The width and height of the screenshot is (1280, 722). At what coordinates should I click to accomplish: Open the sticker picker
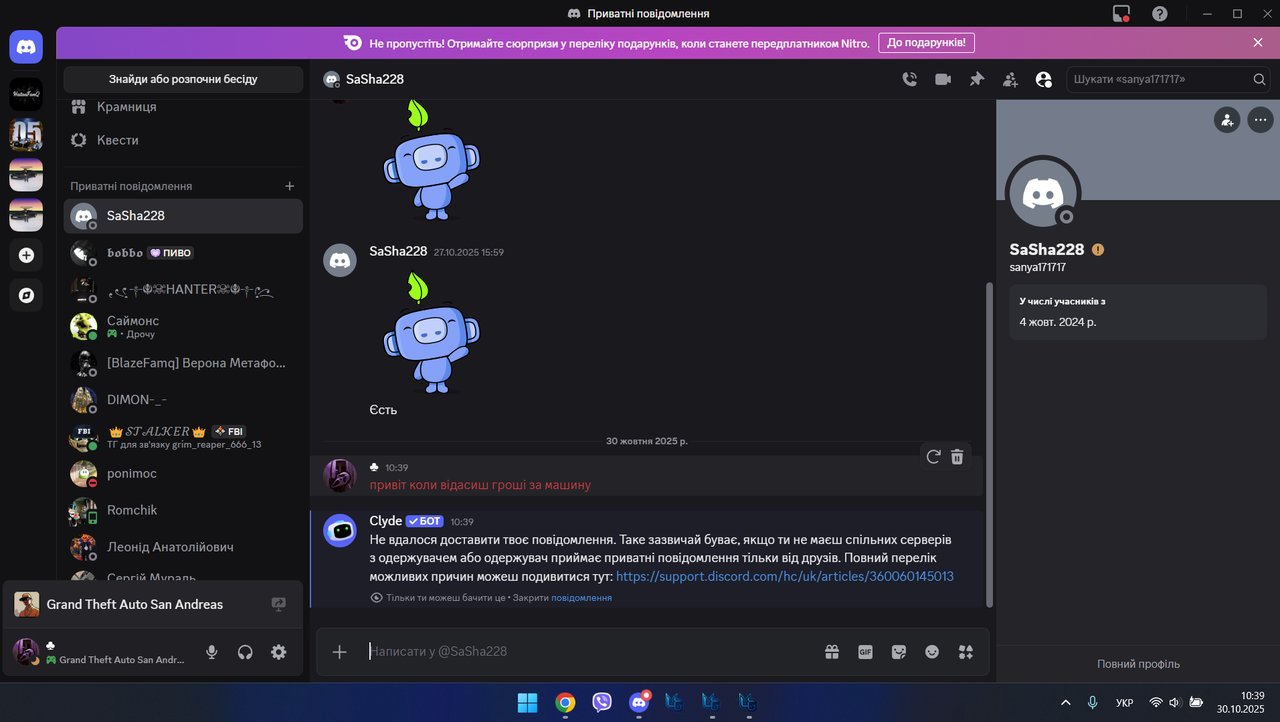[x=899, y=652]
